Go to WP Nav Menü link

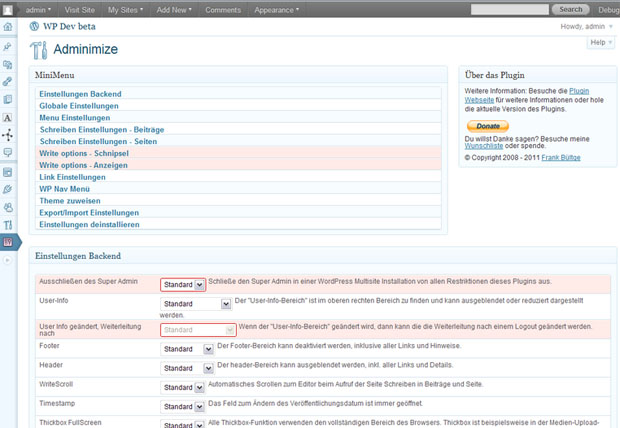click(64, 189)
